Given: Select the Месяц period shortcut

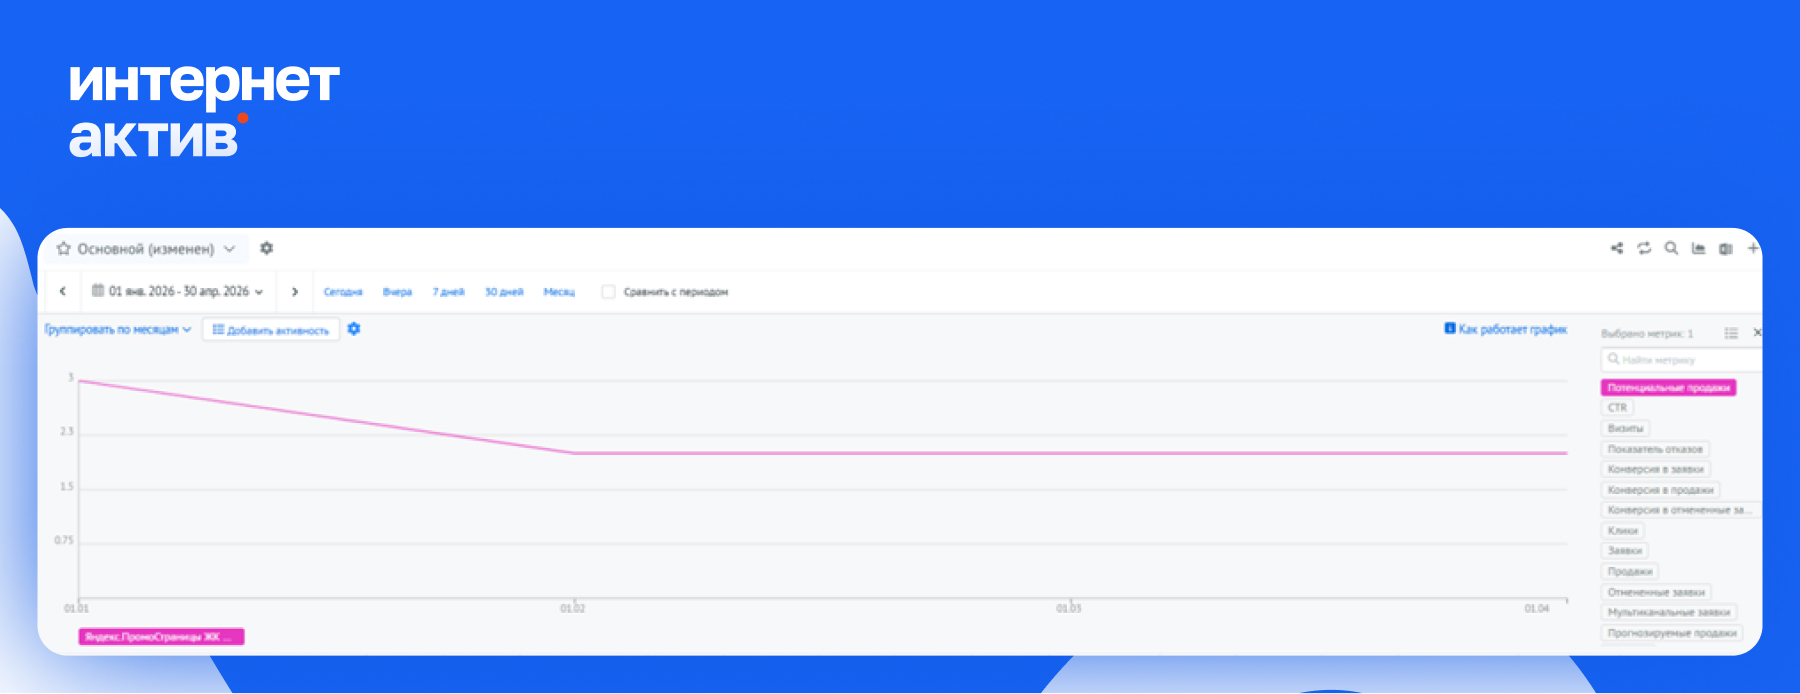Looking at the screenshot, I should (x=559, y=292).
